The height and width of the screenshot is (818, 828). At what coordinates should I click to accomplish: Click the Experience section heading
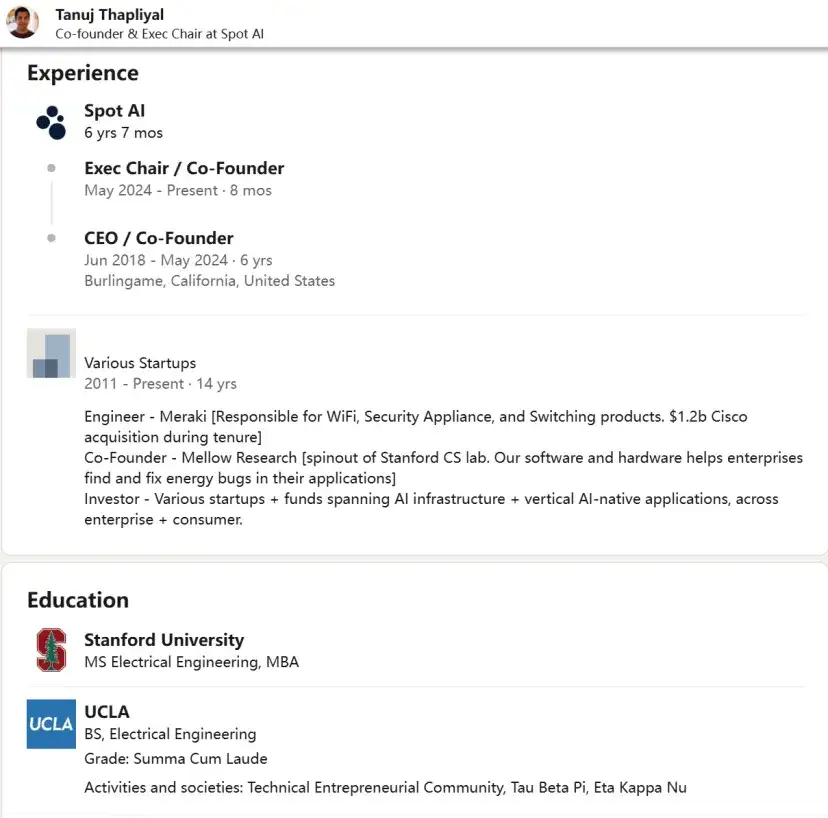83,73
